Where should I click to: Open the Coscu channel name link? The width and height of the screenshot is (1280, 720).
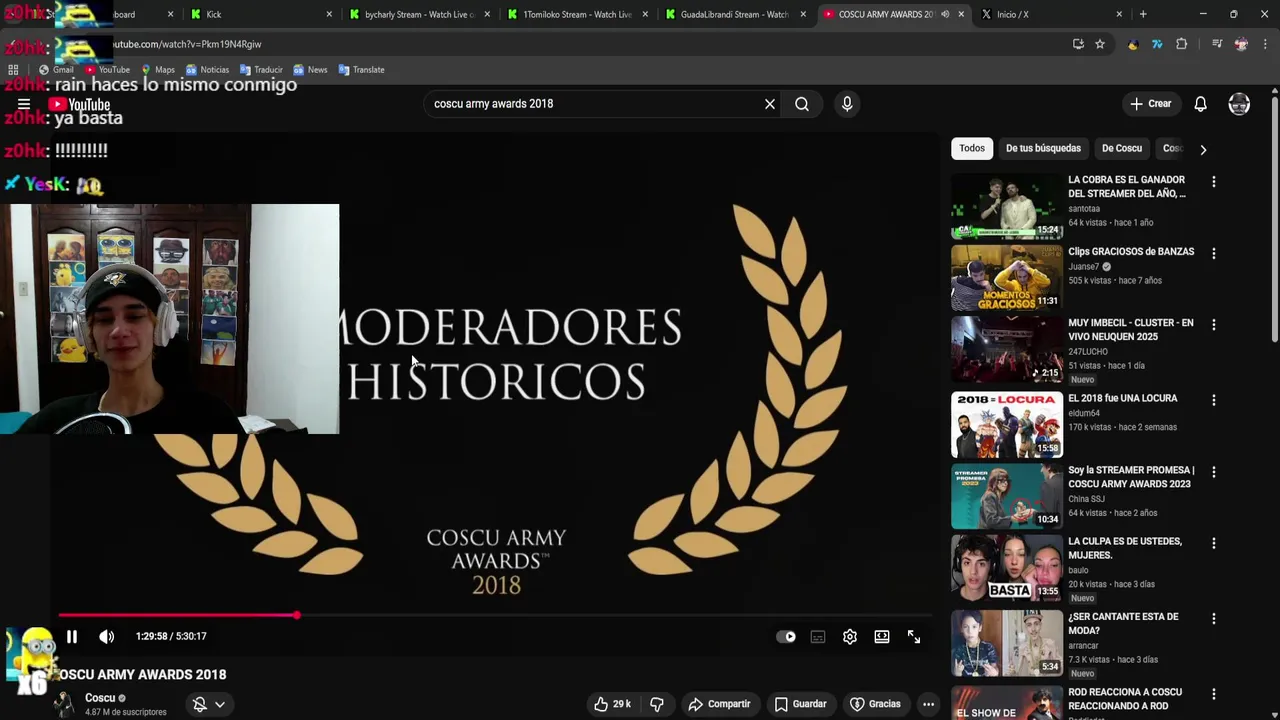click(100, 698)
